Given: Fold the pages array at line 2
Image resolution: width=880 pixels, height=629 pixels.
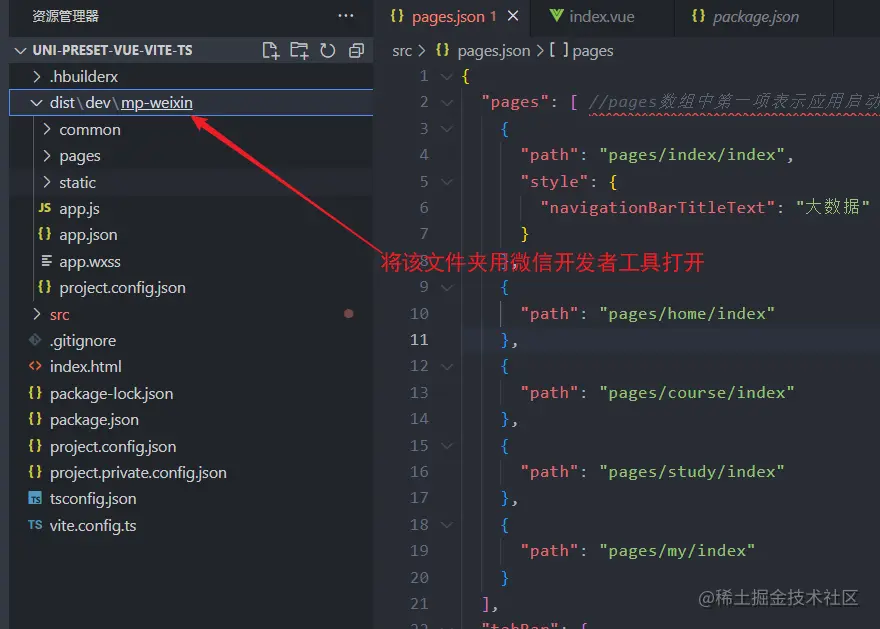Looking at the screenshot, I should point(447,103).
